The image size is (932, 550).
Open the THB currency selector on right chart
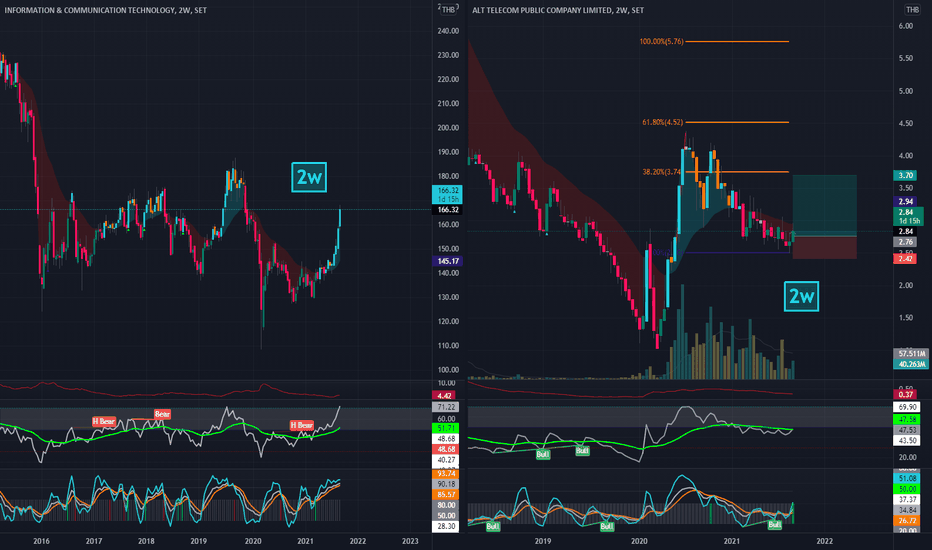click(x=912, y=10)
